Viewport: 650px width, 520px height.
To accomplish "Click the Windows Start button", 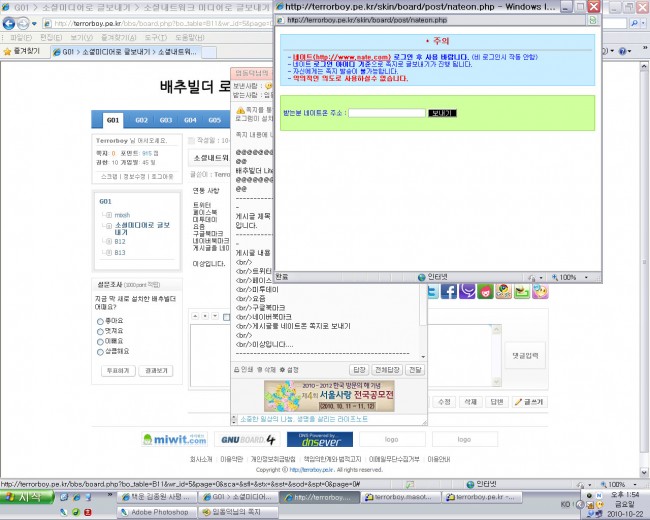I will [28, 496].
